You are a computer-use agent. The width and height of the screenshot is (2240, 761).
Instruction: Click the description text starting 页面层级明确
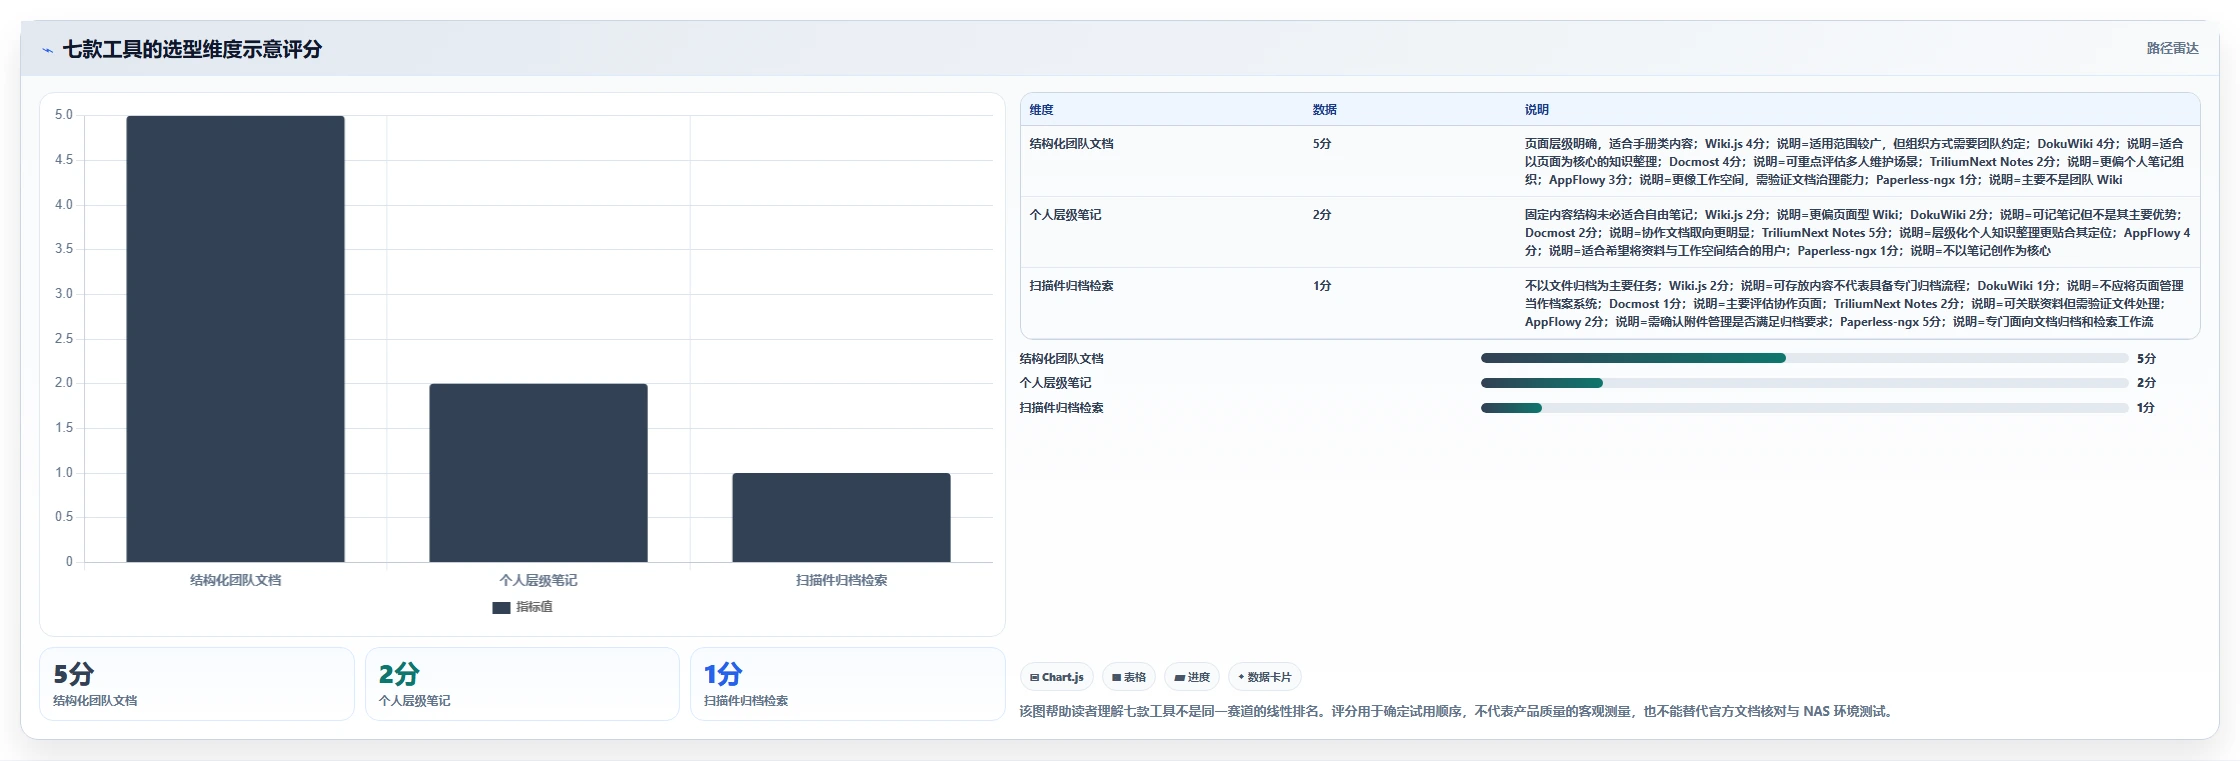point(1856,162)
